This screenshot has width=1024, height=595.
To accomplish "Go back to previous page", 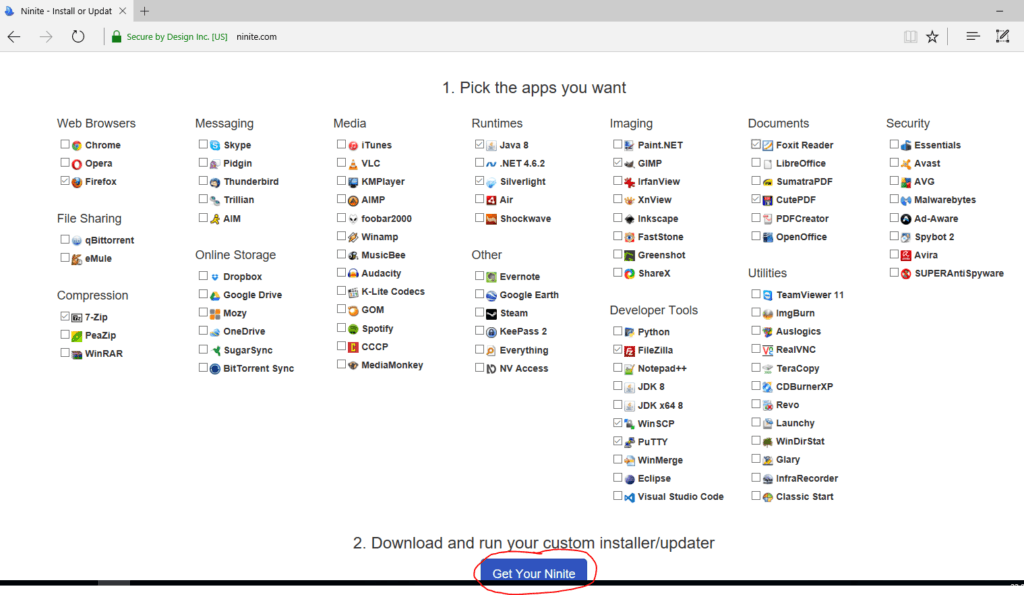I will (14, 37).
